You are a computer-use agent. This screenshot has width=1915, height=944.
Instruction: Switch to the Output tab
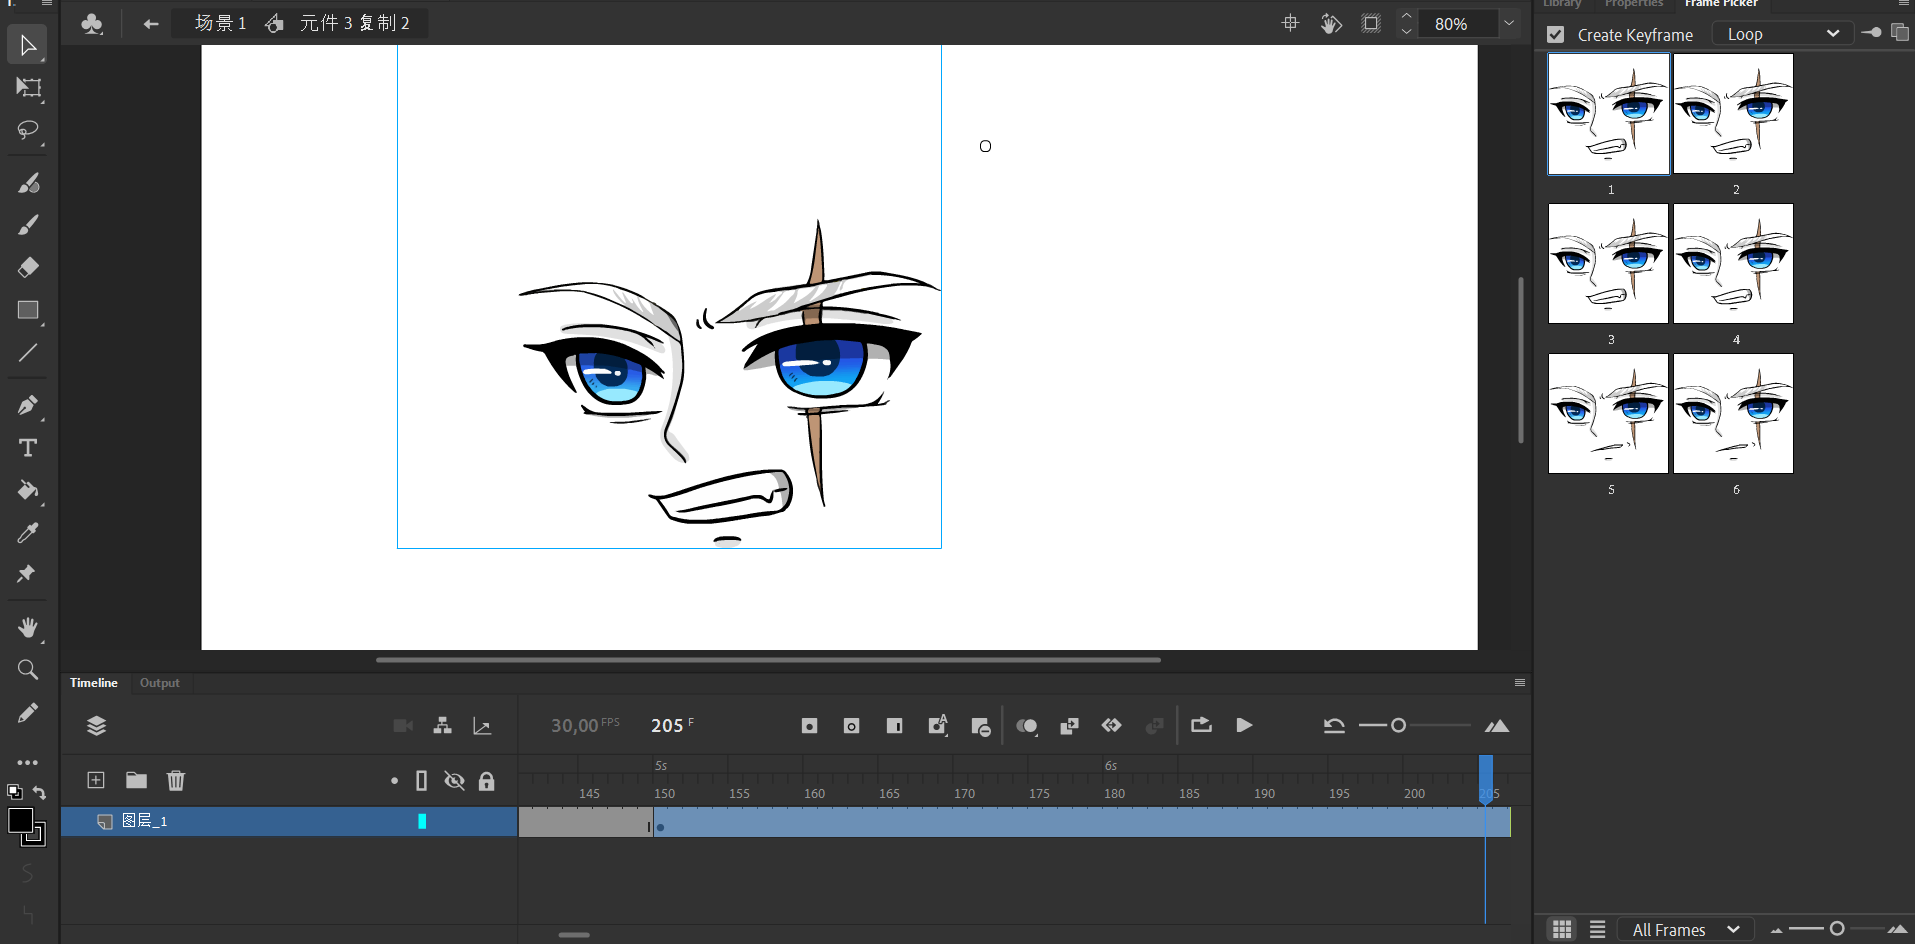(x=160, y=683)
